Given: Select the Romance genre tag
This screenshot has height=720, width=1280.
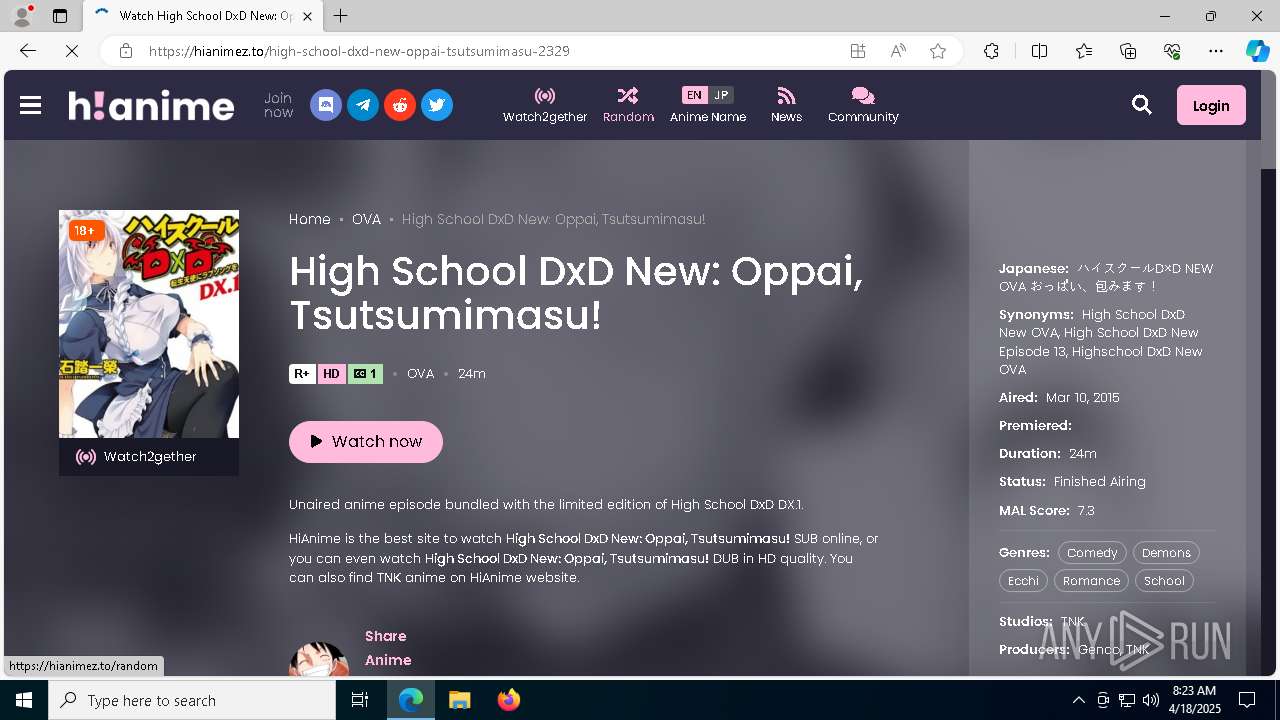Looking at the screenshot, I should [1091, 581].
